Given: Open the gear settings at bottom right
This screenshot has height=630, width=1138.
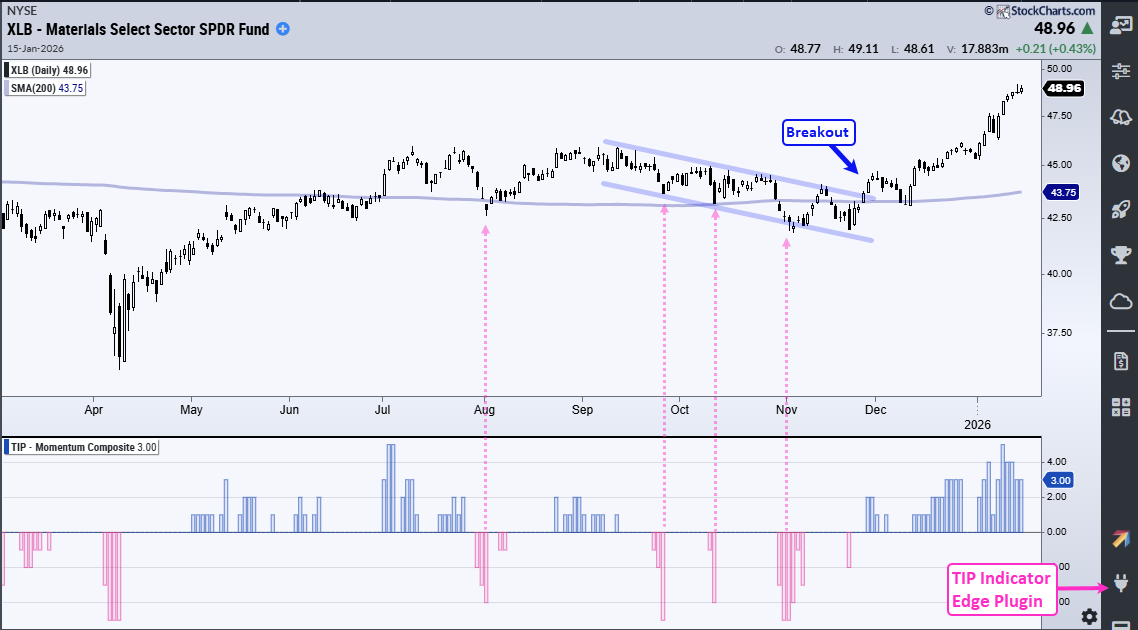Looking at the screenshot, I should tap(1089, 617).
